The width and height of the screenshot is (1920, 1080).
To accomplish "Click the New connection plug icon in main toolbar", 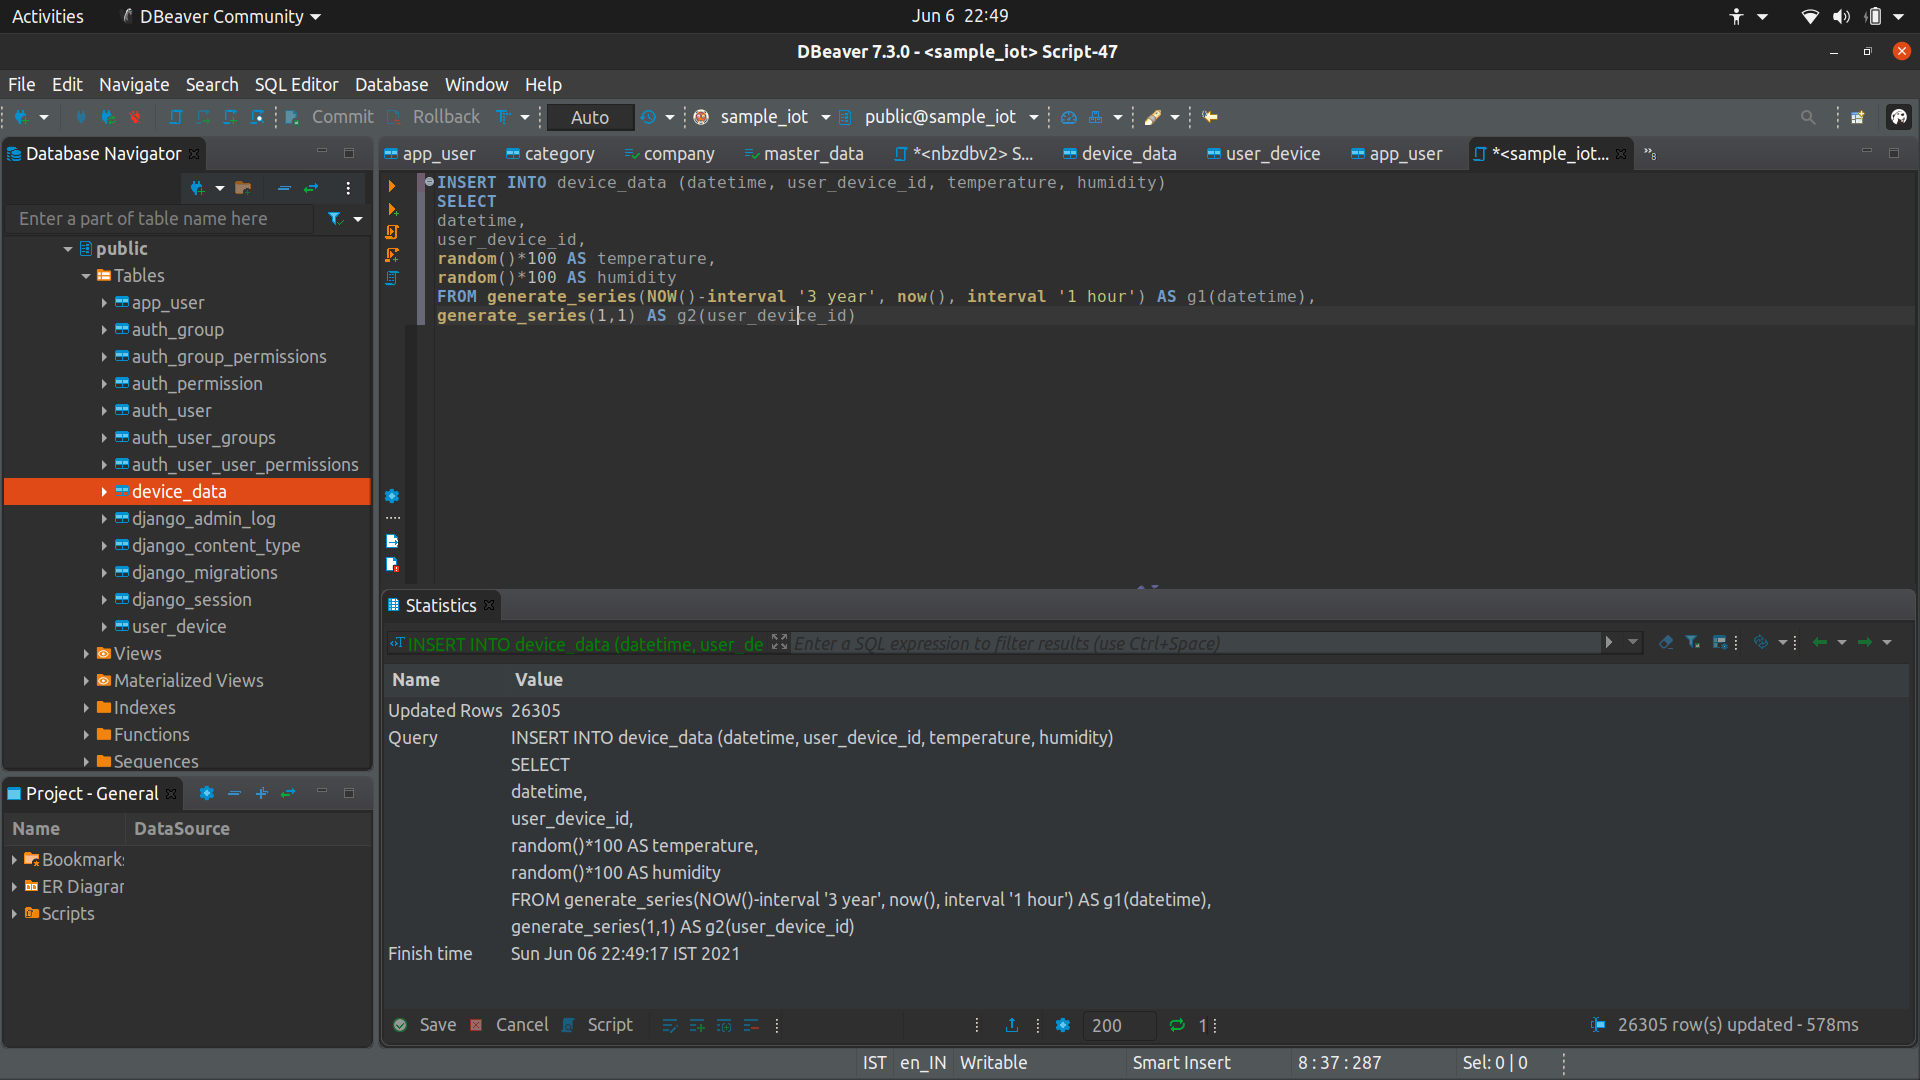I will tap(22, 117).
